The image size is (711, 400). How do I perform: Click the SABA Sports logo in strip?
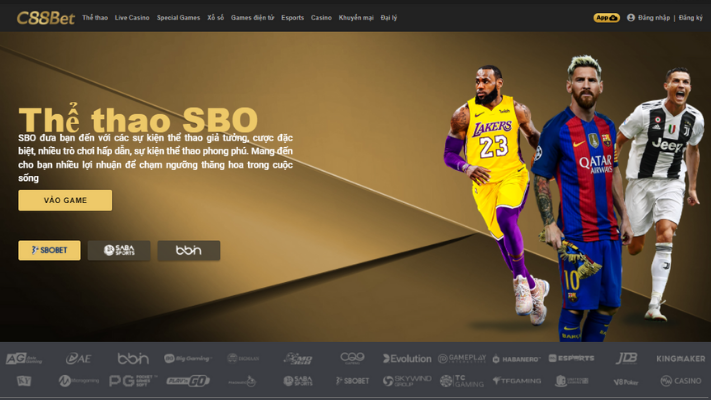tap(298, 381)
